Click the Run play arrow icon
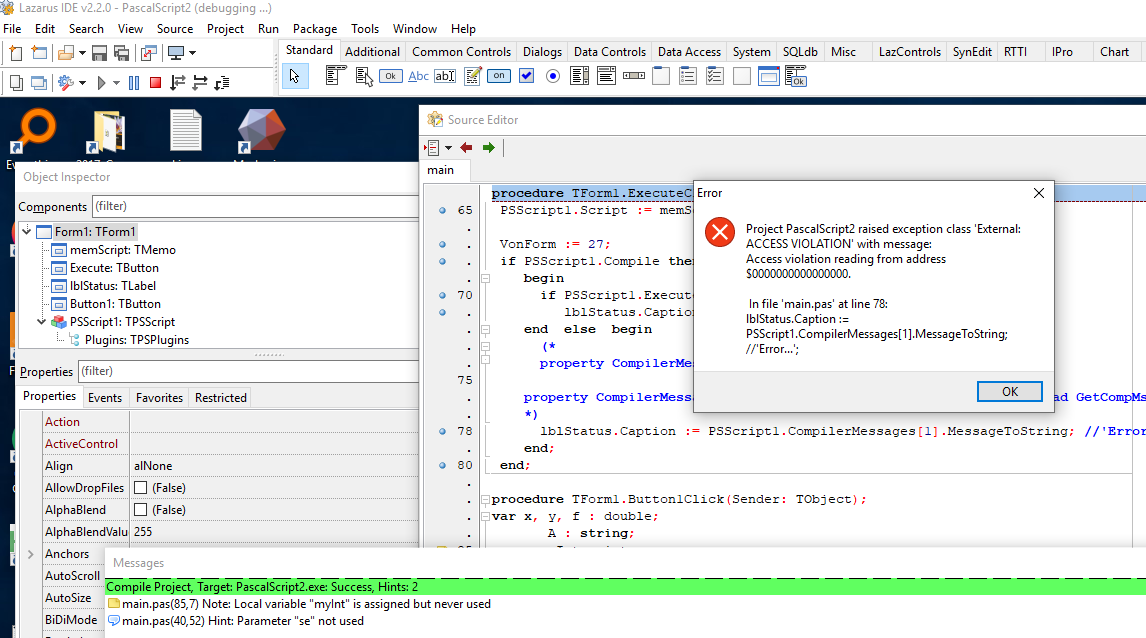 click(102, 83)
